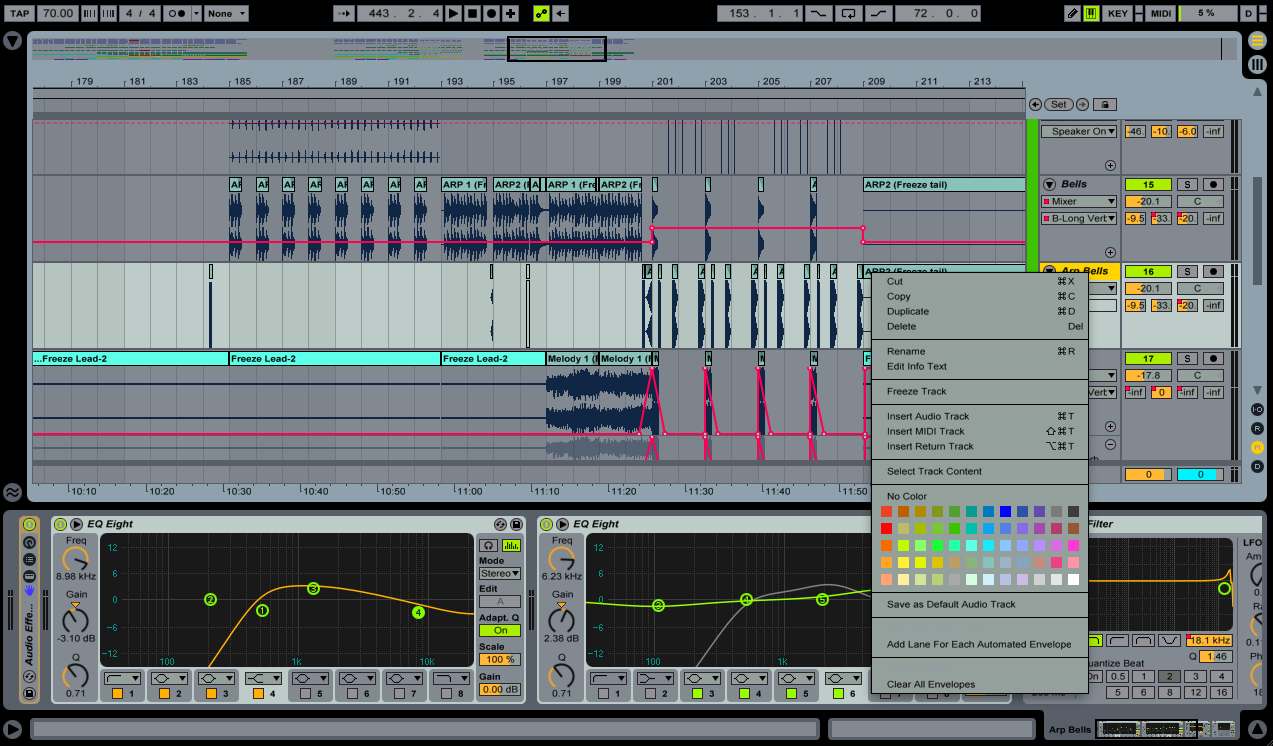Click the next locator arrow beside Set
Screen dimensions: 1273x746
pyautogui.click(x=1080, y=104)
